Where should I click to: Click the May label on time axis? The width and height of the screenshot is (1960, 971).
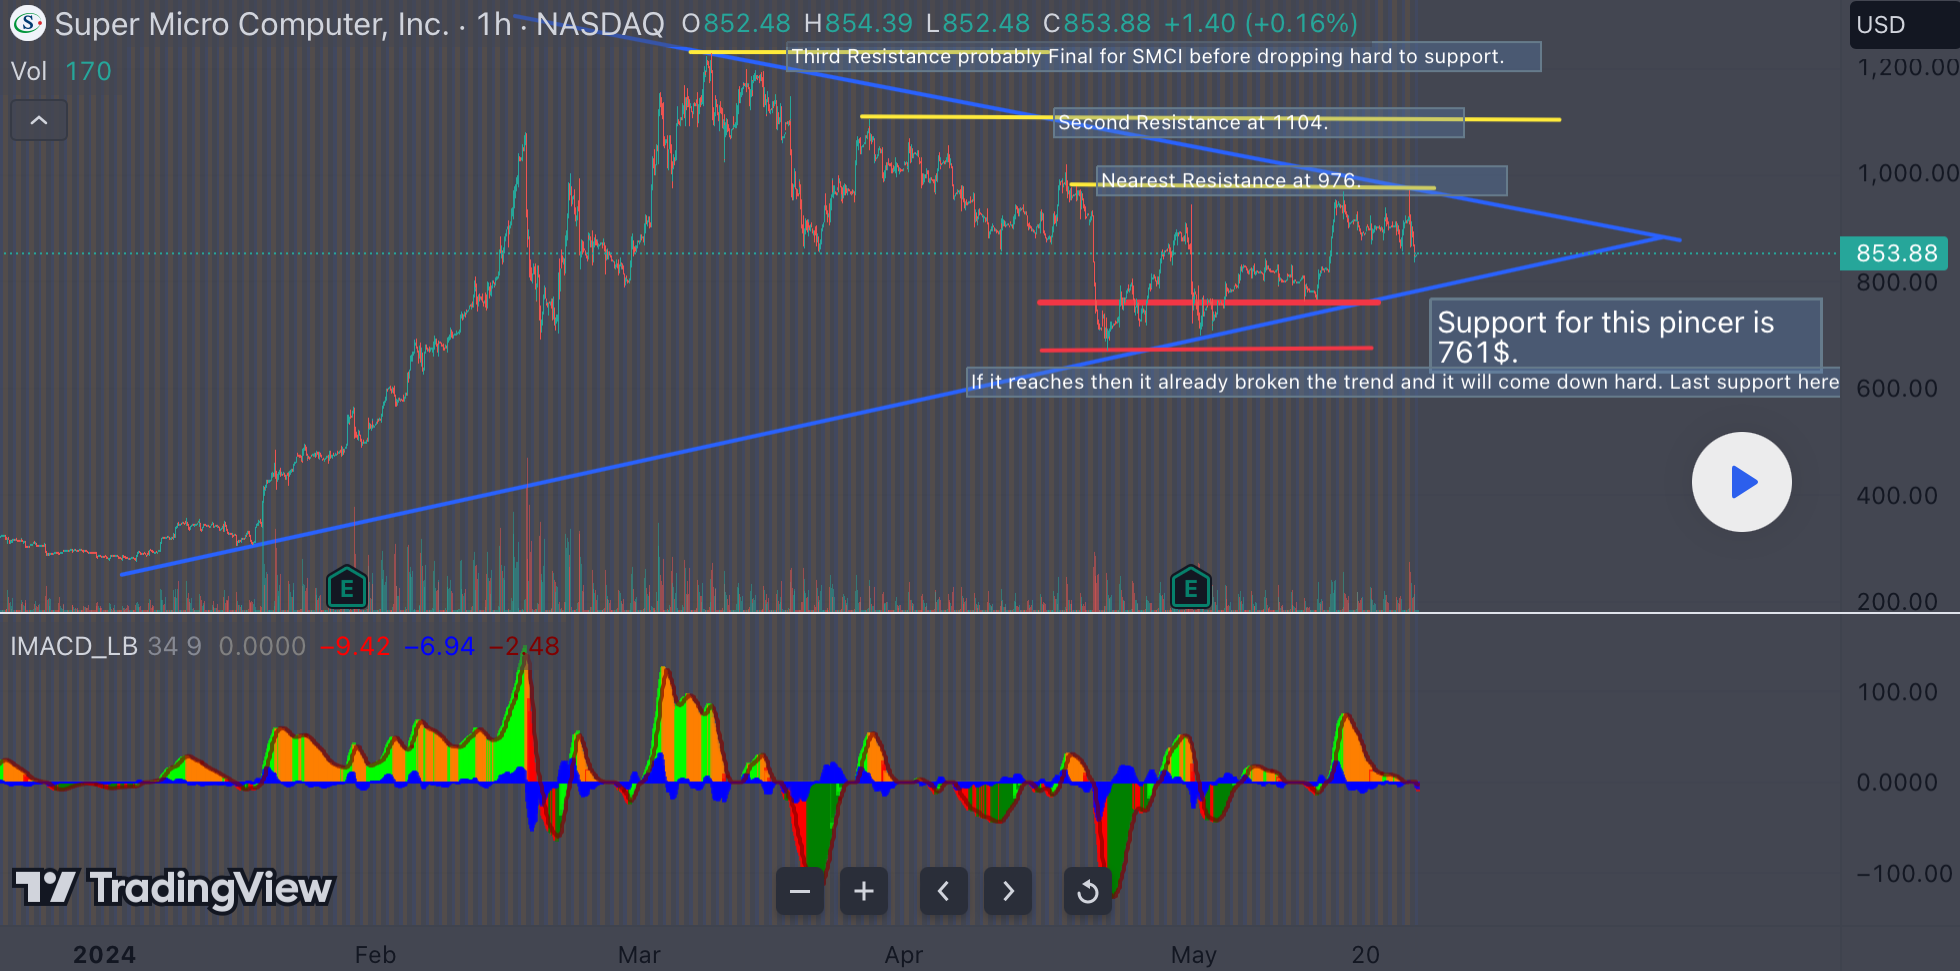pos(1194,955)
